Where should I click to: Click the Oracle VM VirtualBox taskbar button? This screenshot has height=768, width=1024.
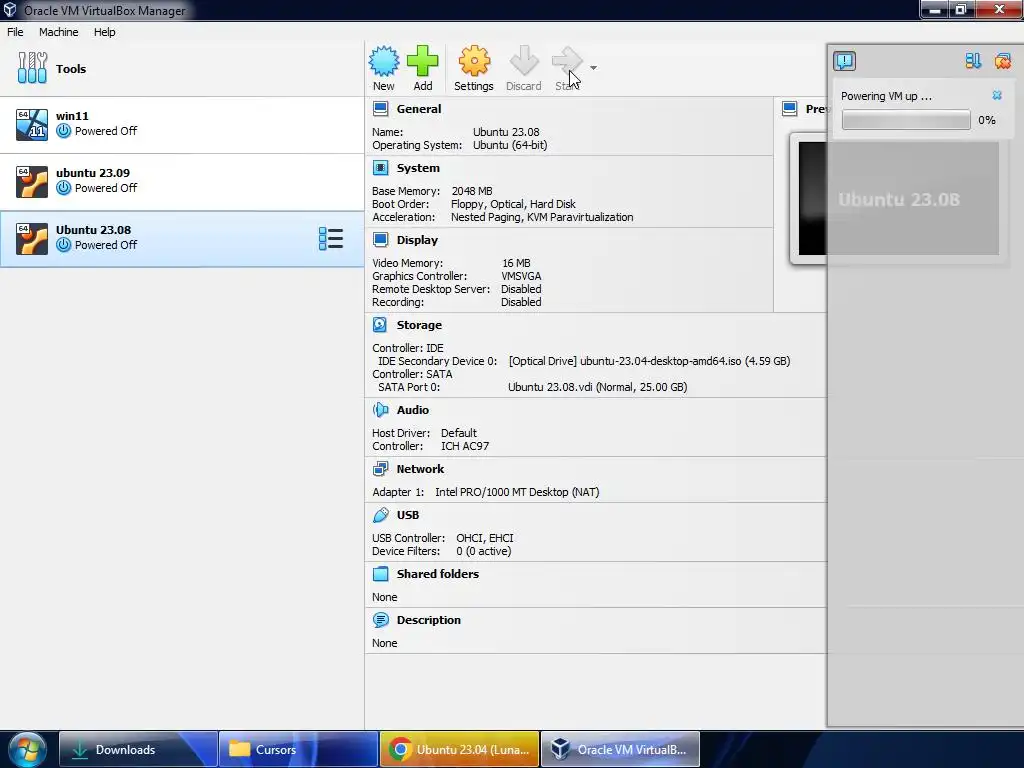point(620,749)
